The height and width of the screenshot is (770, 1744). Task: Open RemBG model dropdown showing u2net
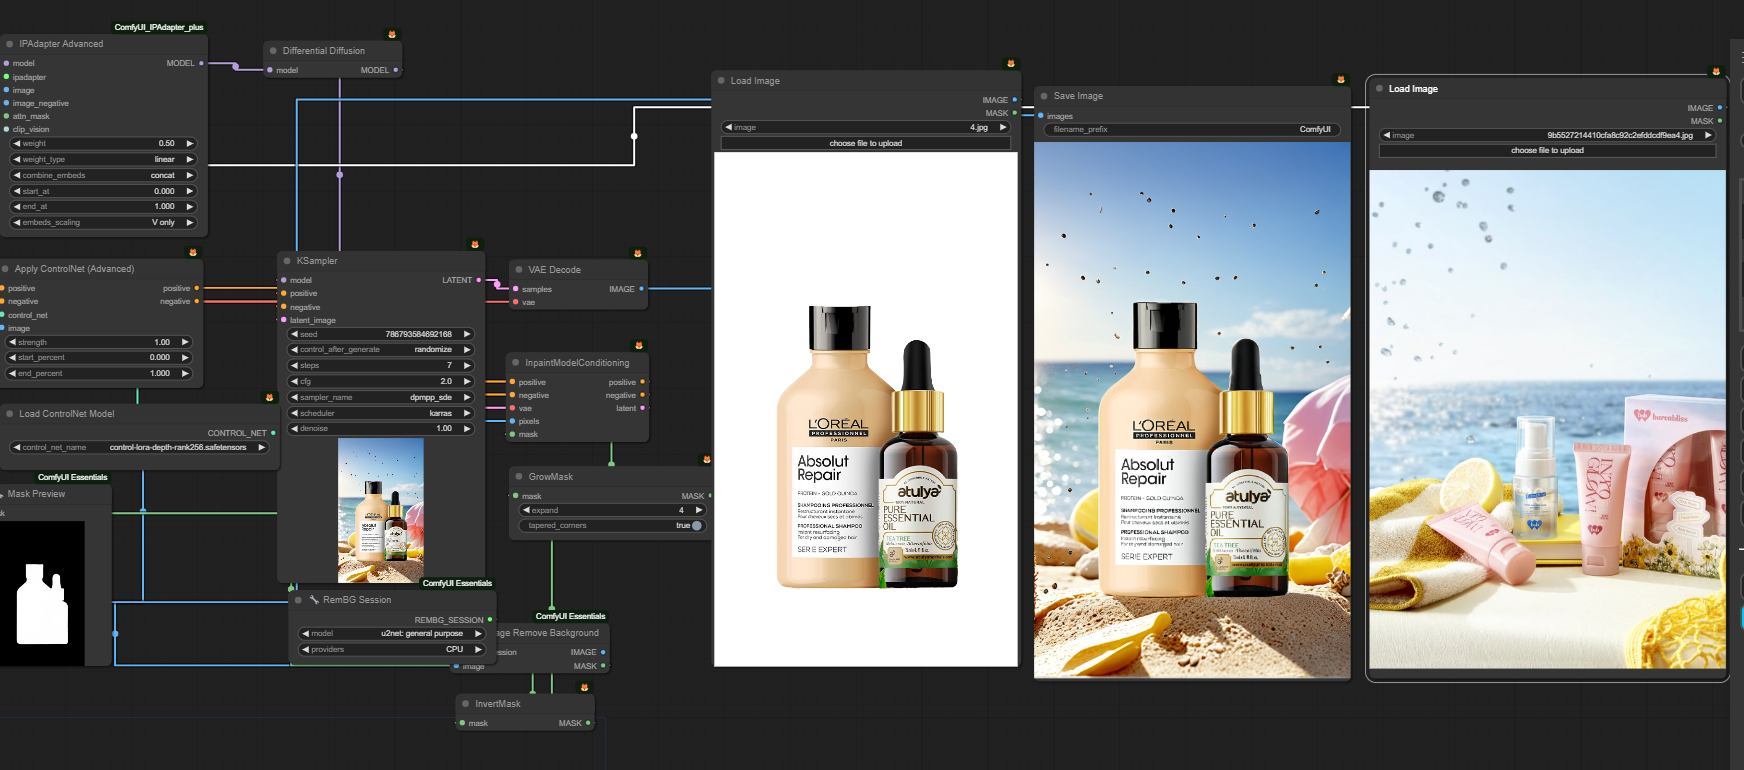pyautogui.click(x=392, y=634)
